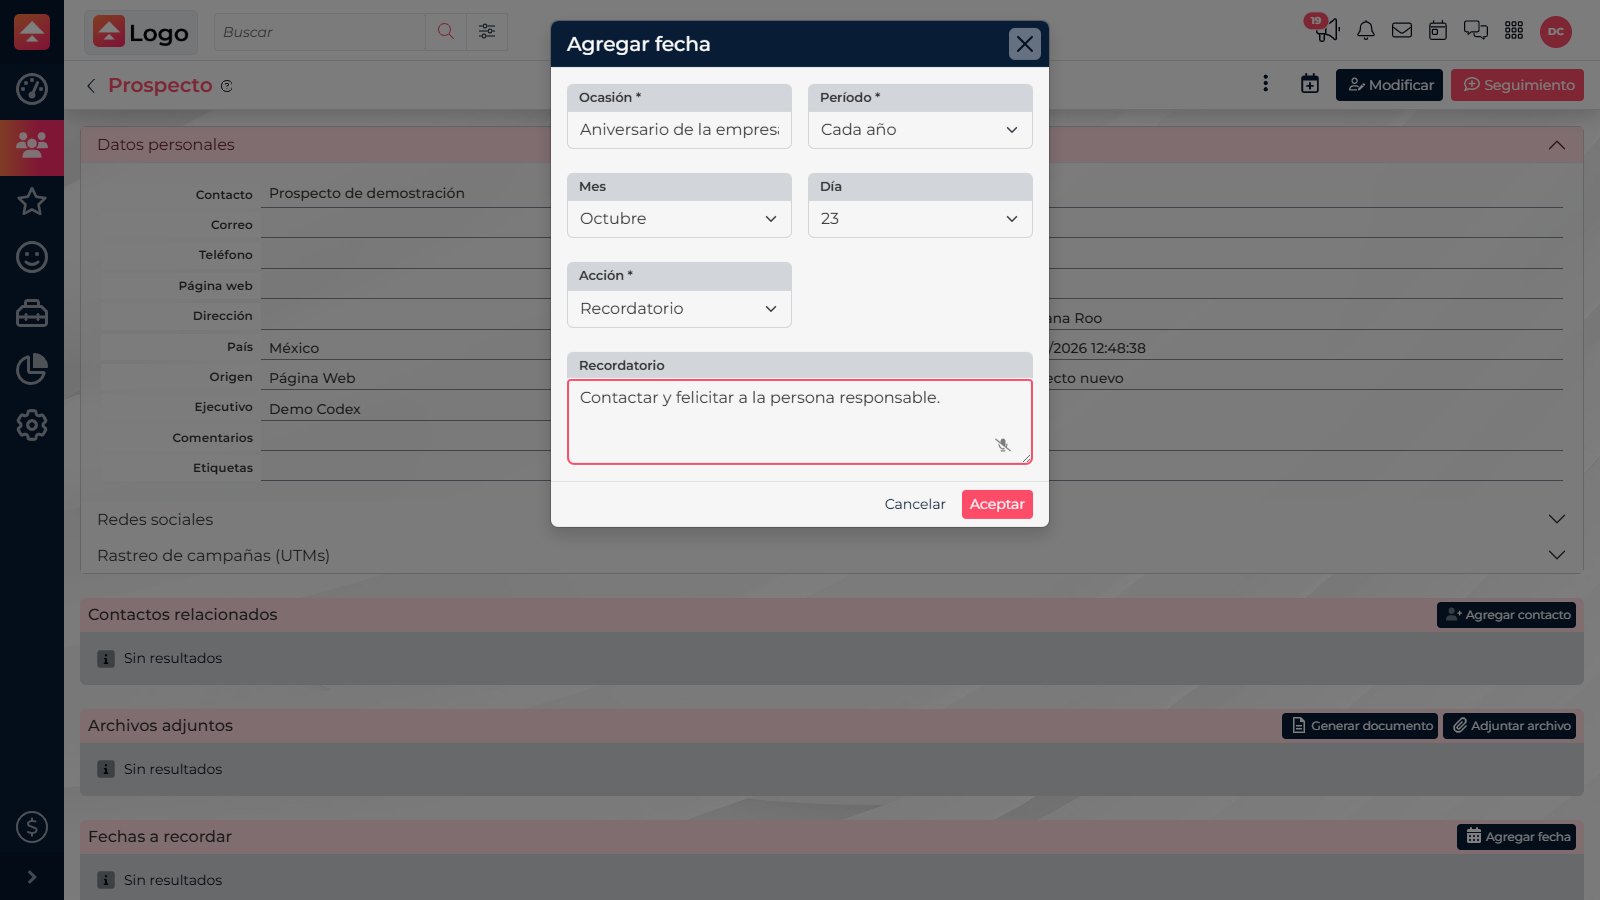
Task: Open the notifications bell icon
Action: pyautogui.click(x=1365, y=31)
